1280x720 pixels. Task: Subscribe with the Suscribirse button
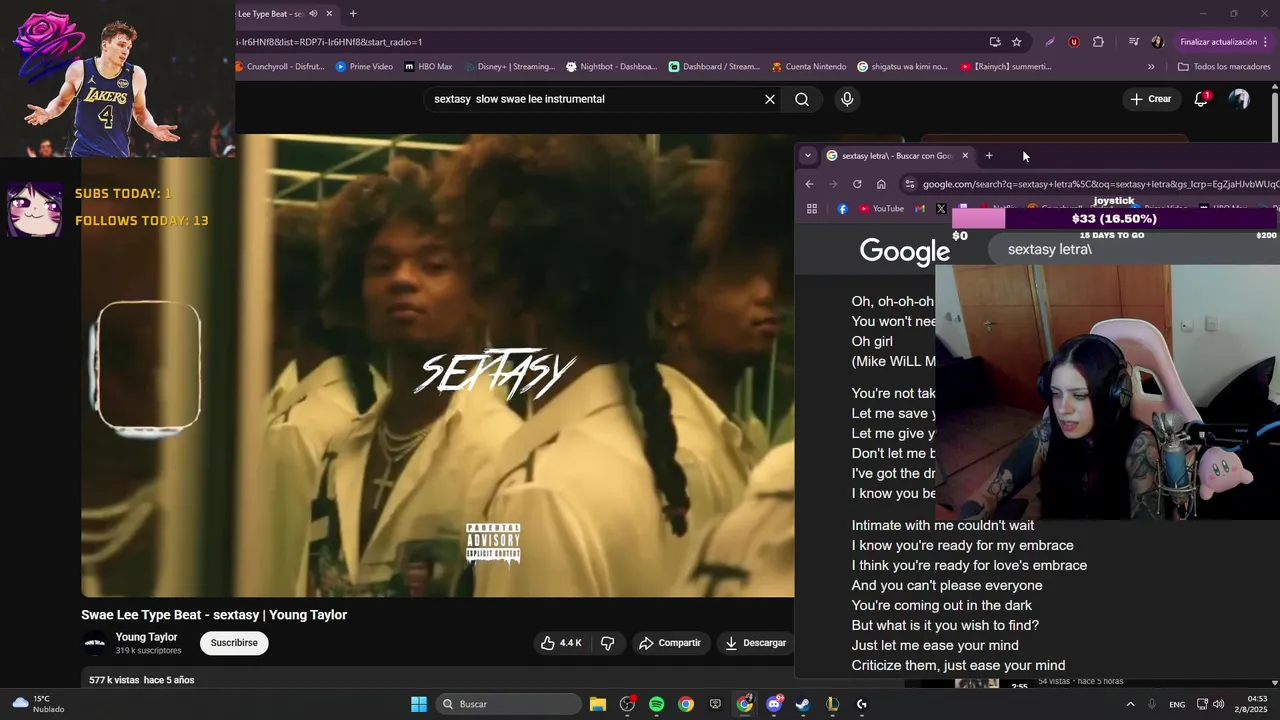pos(234,643)
